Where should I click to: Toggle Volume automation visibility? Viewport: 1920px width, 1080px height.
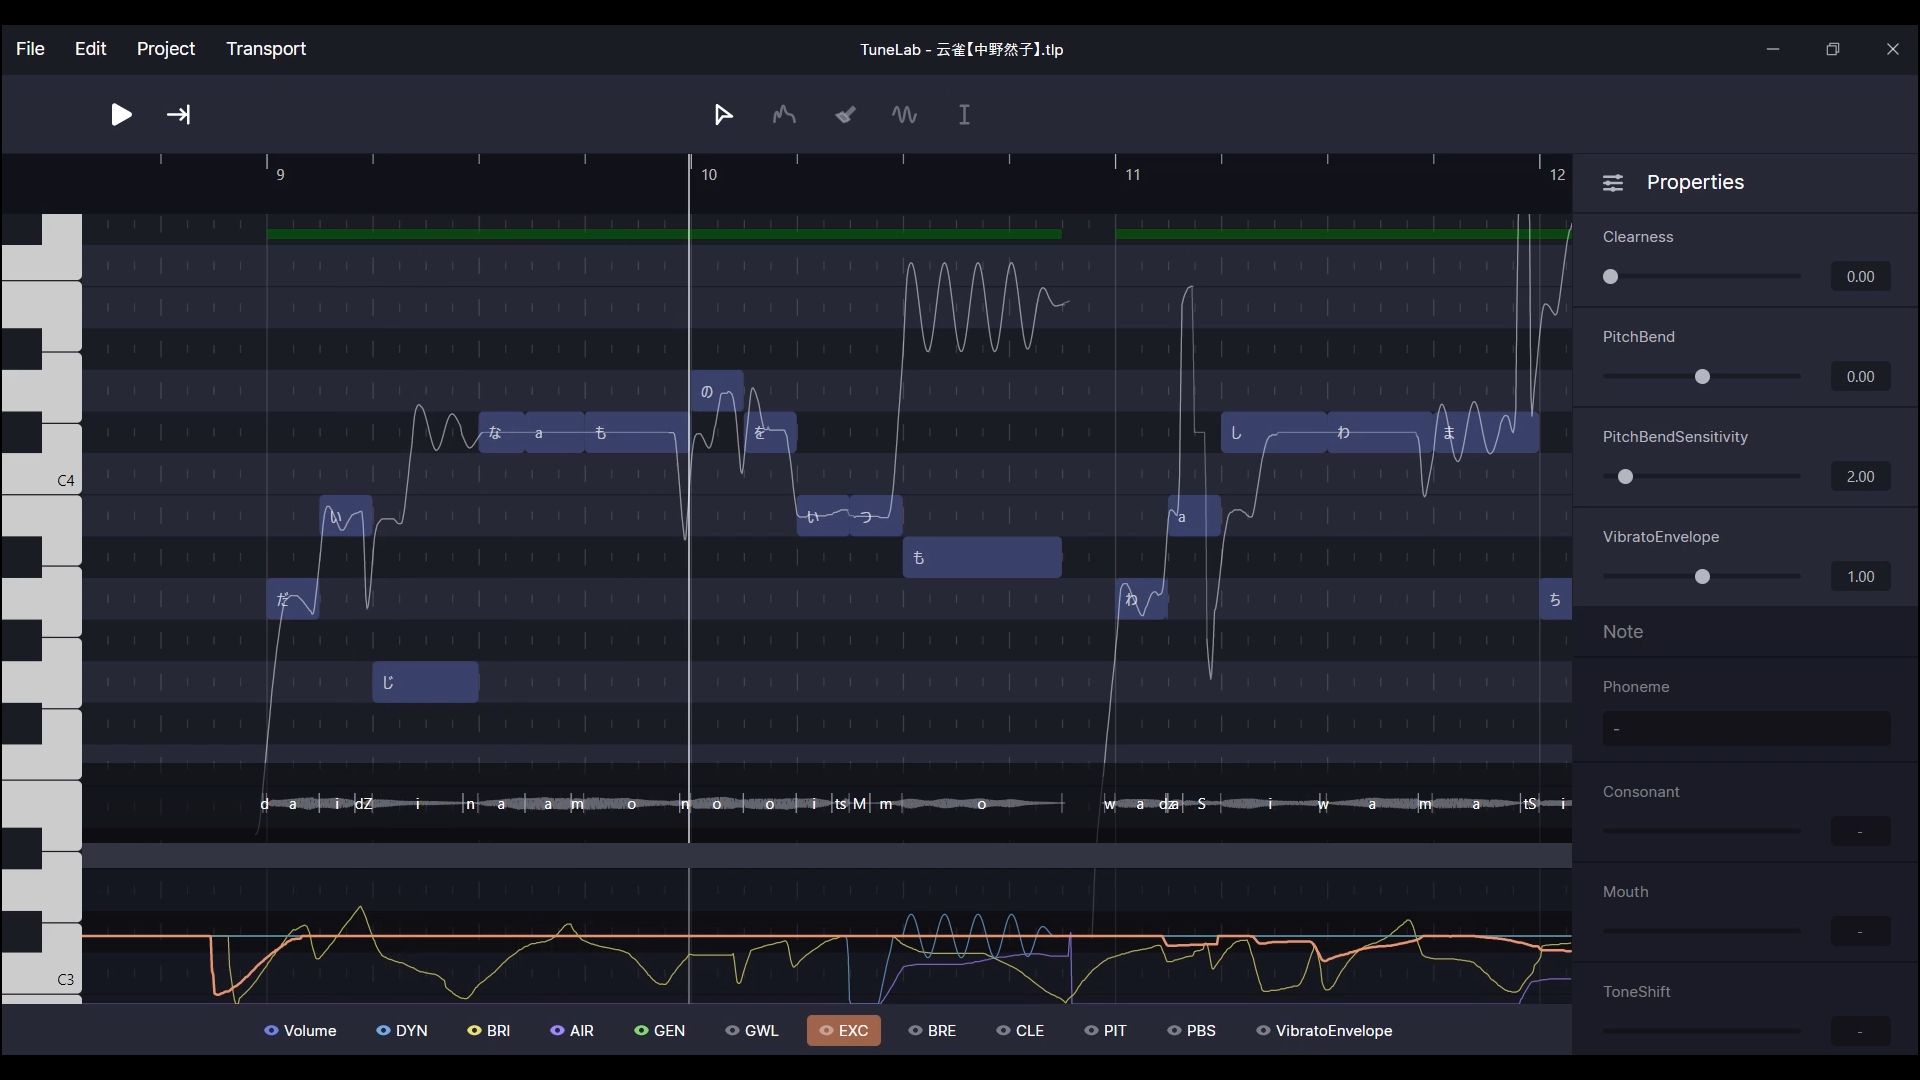300,1031
